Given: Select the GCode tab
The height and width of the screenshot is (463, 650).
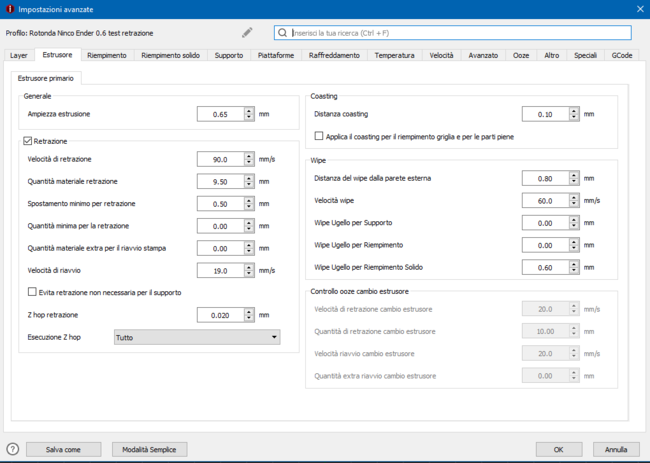Looking at the screenshot, I should [622, 56].
